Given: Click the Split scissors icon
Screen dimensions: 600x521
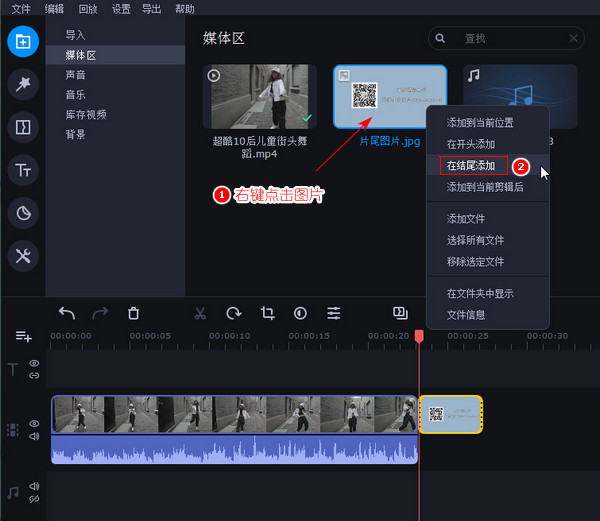Looking at the screenshot, I should pyautogui.click(x=200, y=313).
